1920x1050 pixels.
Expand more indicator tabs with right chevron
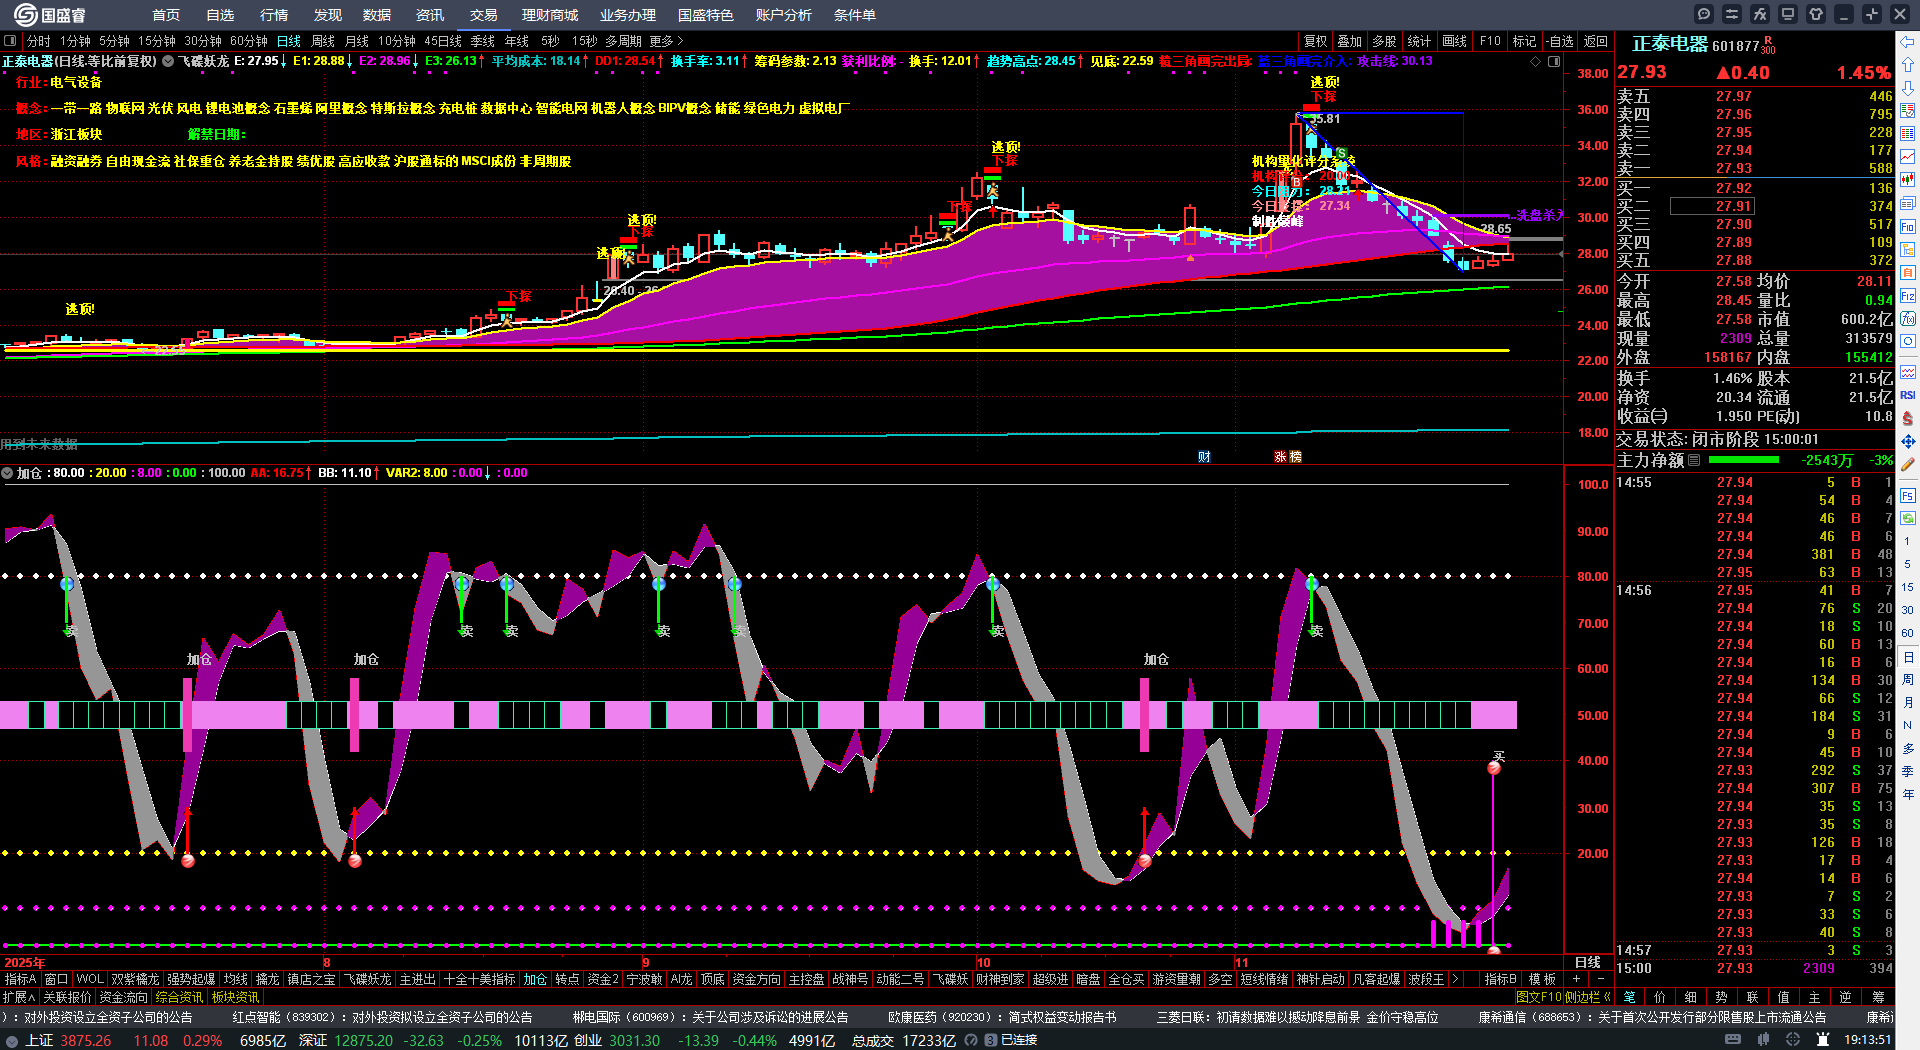pyautogui.click(x=1454, y=979)
